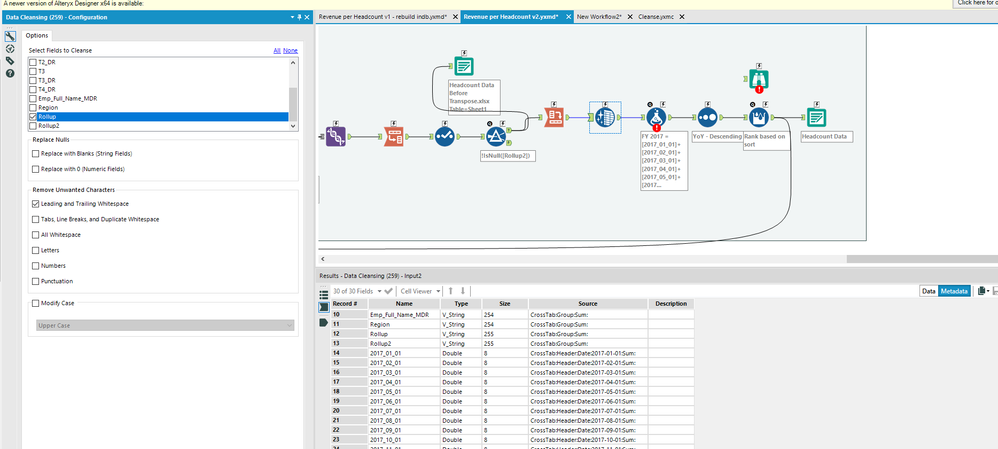Click the canvas horizontal scrollbar left arrow
The height and width of the screenshot is (449, 998).
tap(323, 259)
